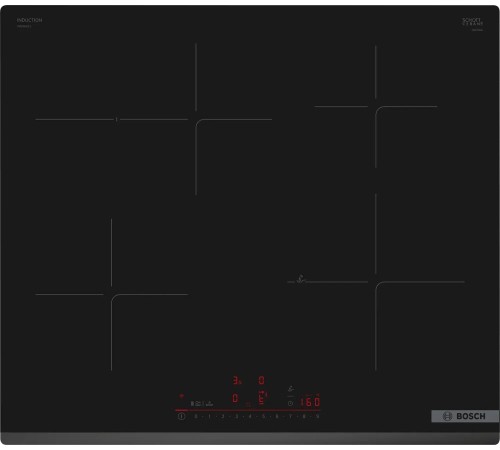Image resolution: width=500 pixels, height=450 pixels.
Task: Tap the power on/off symbol
Action: tap(181, 416)
